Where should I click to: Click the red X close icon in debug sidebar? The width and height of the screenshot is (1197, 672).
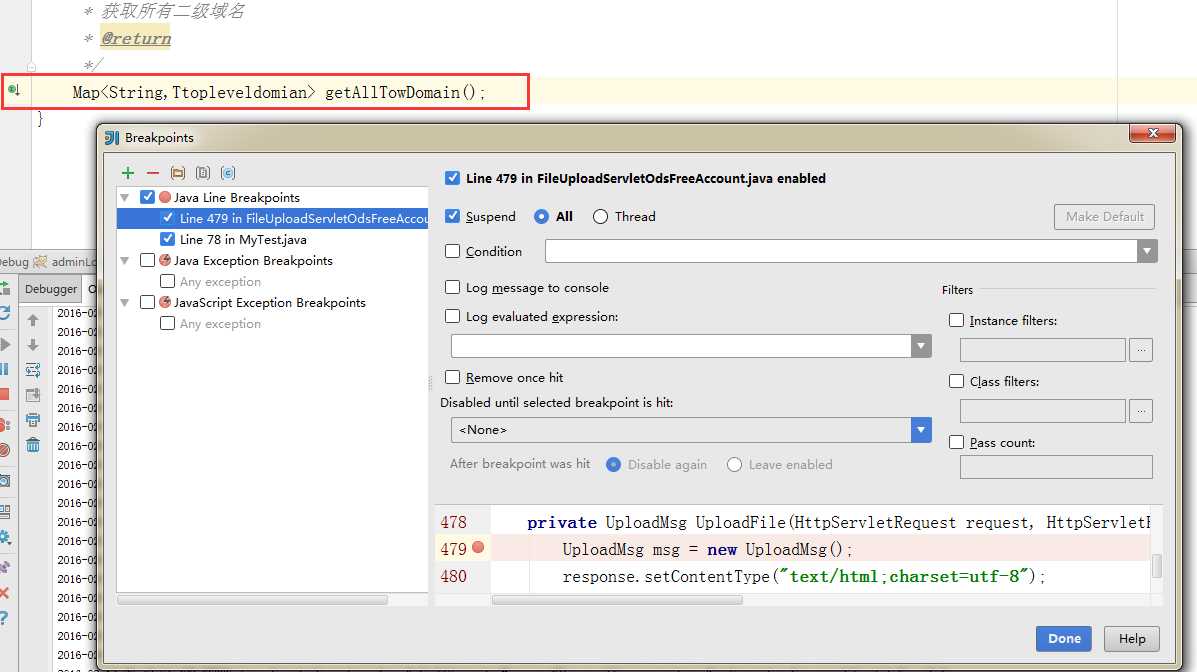point(4,593)
